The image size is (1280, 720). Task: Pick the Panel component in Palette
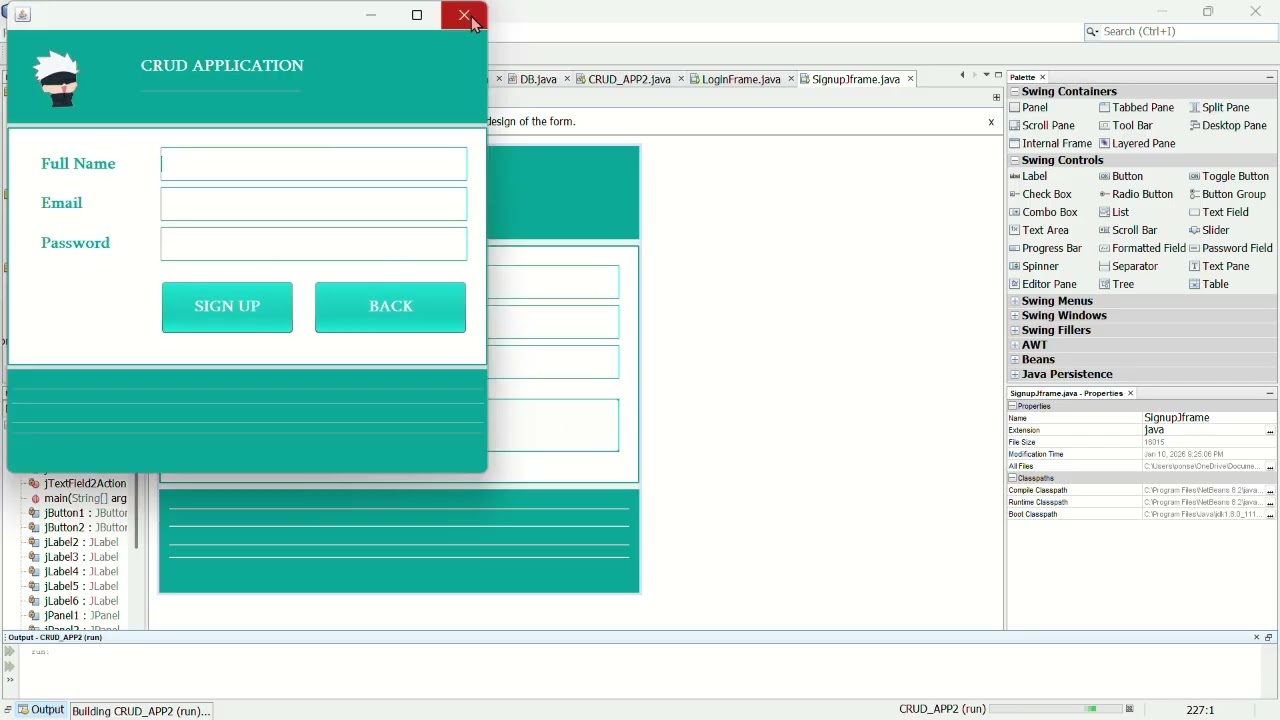pos(1029,108)
